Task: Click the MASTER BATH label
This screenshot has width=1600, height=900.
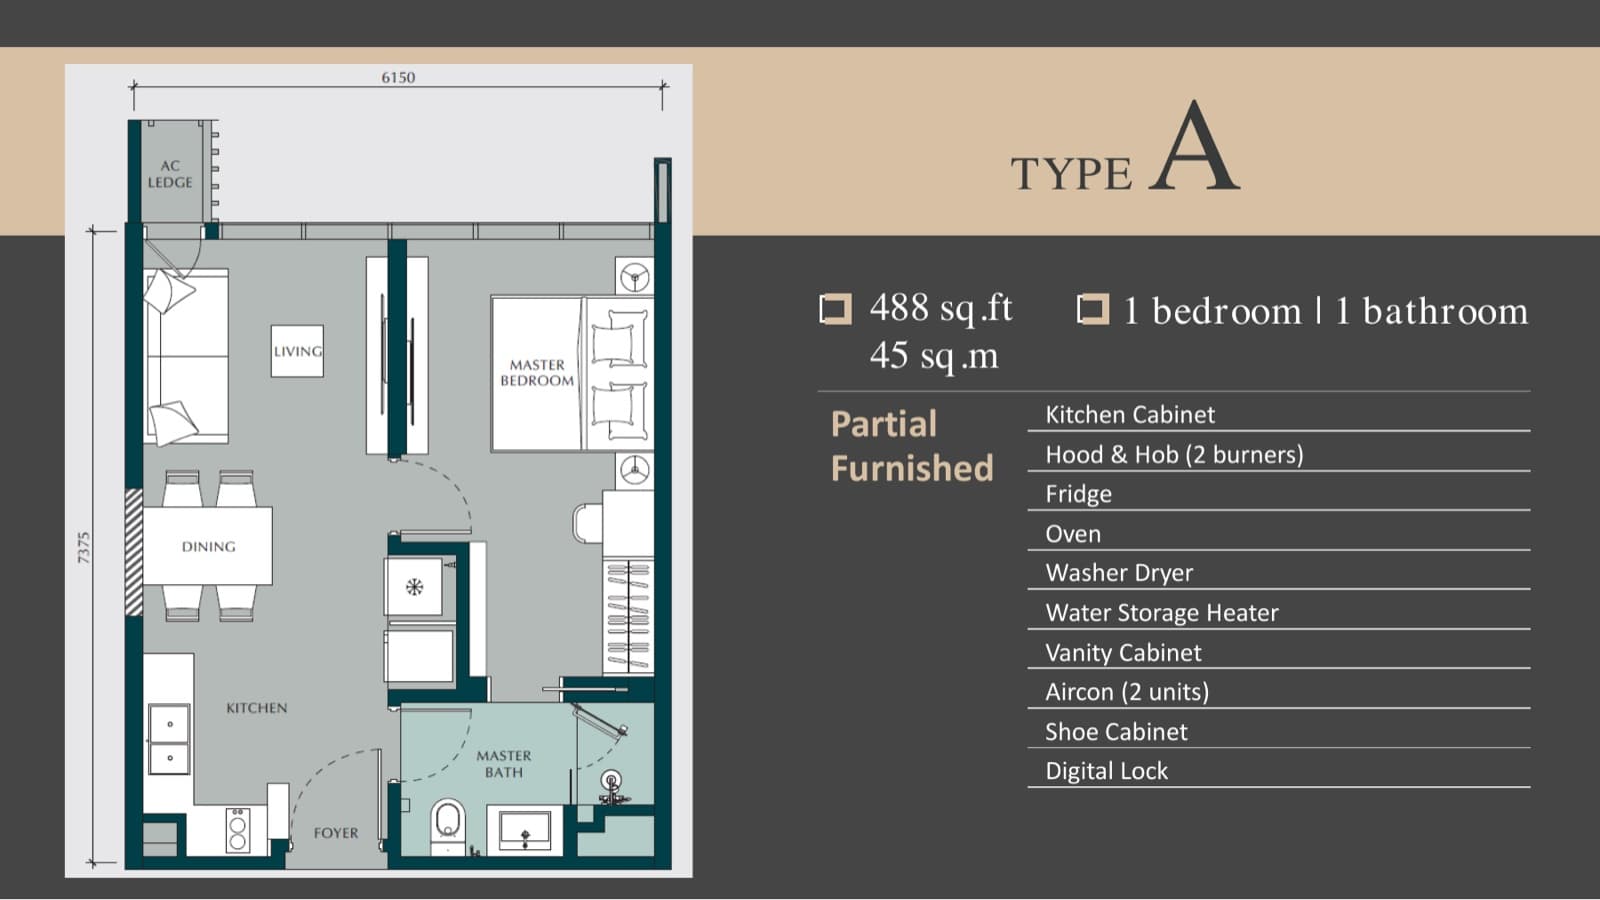Action: [x=504, y=764]
